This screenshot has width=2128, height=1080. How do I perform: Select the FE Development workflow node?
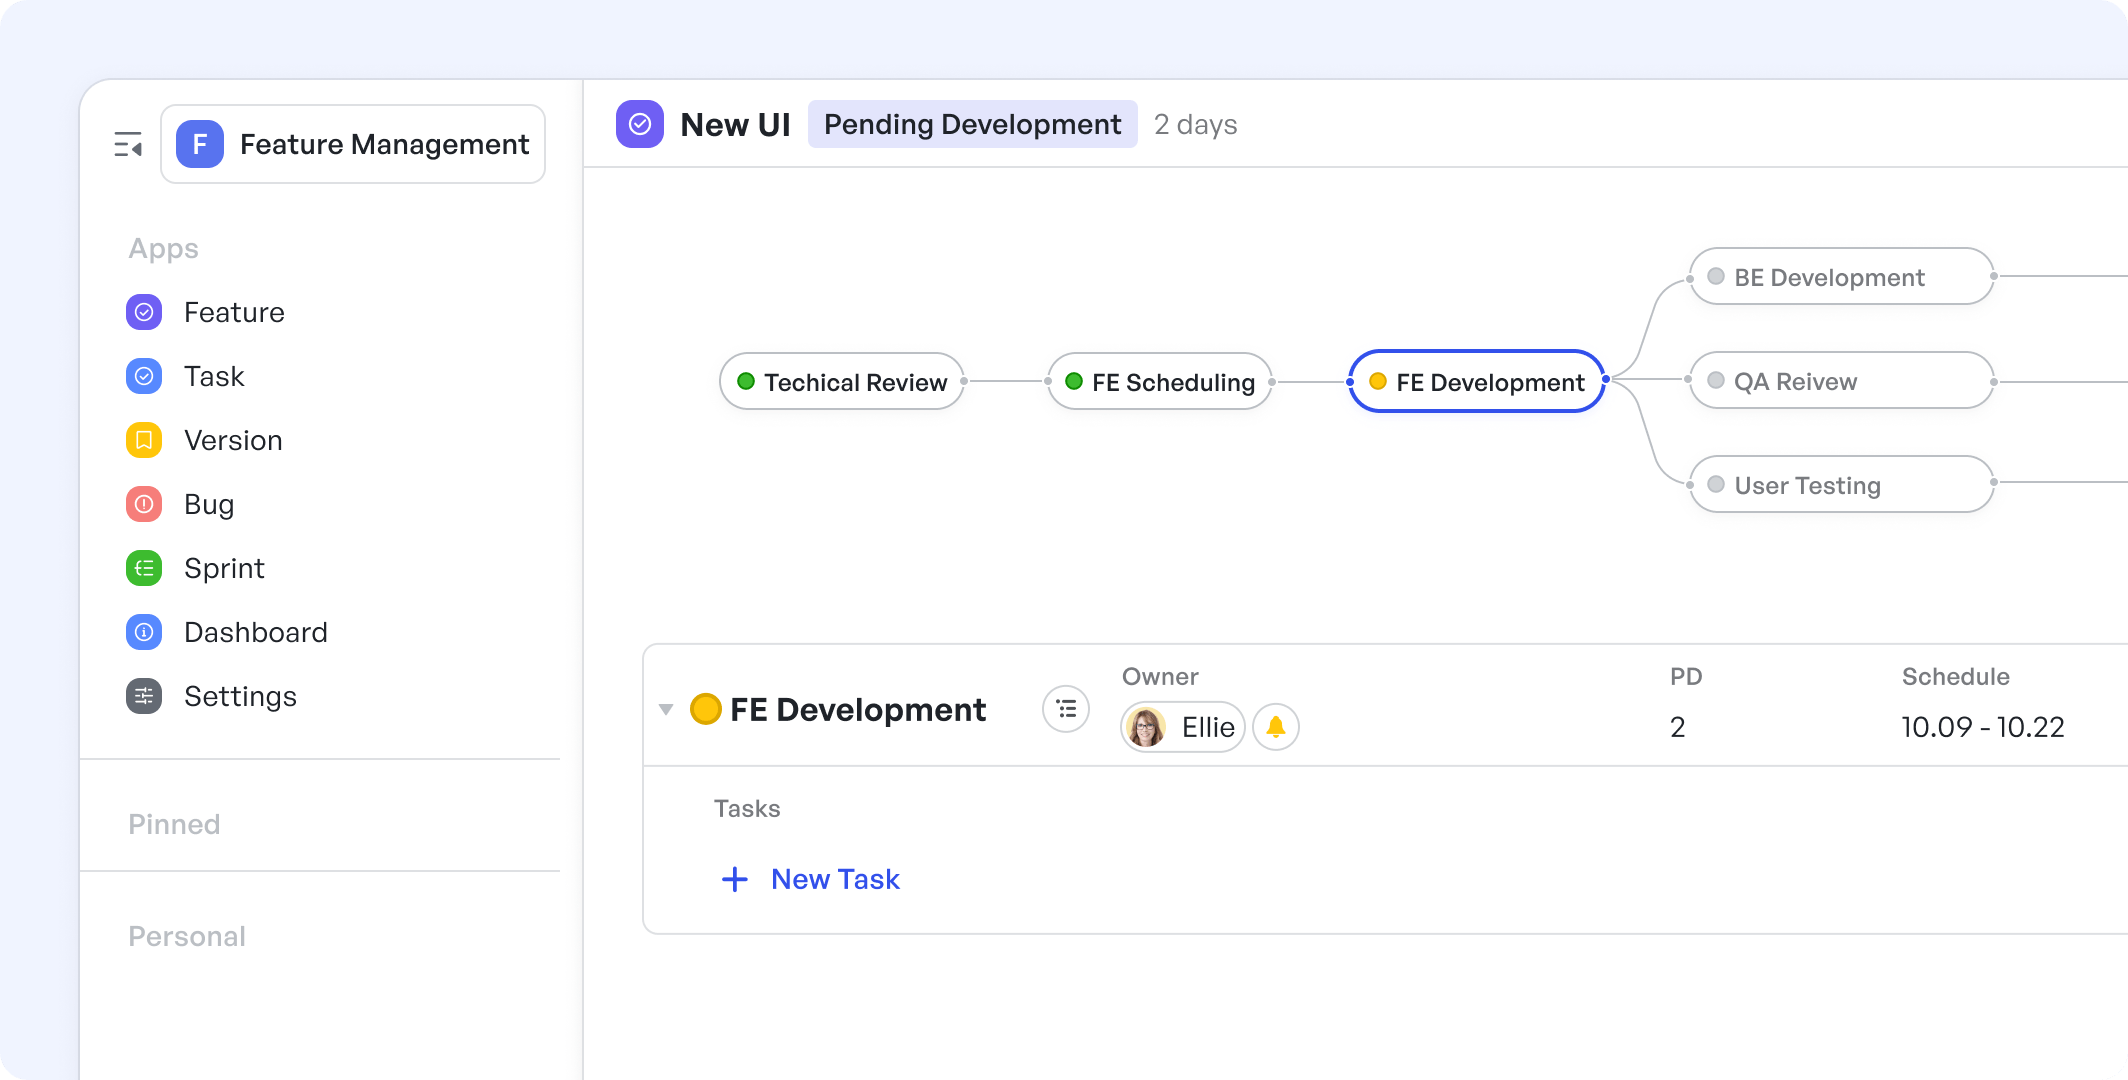pyautogui.click(x=1477, y=382)
